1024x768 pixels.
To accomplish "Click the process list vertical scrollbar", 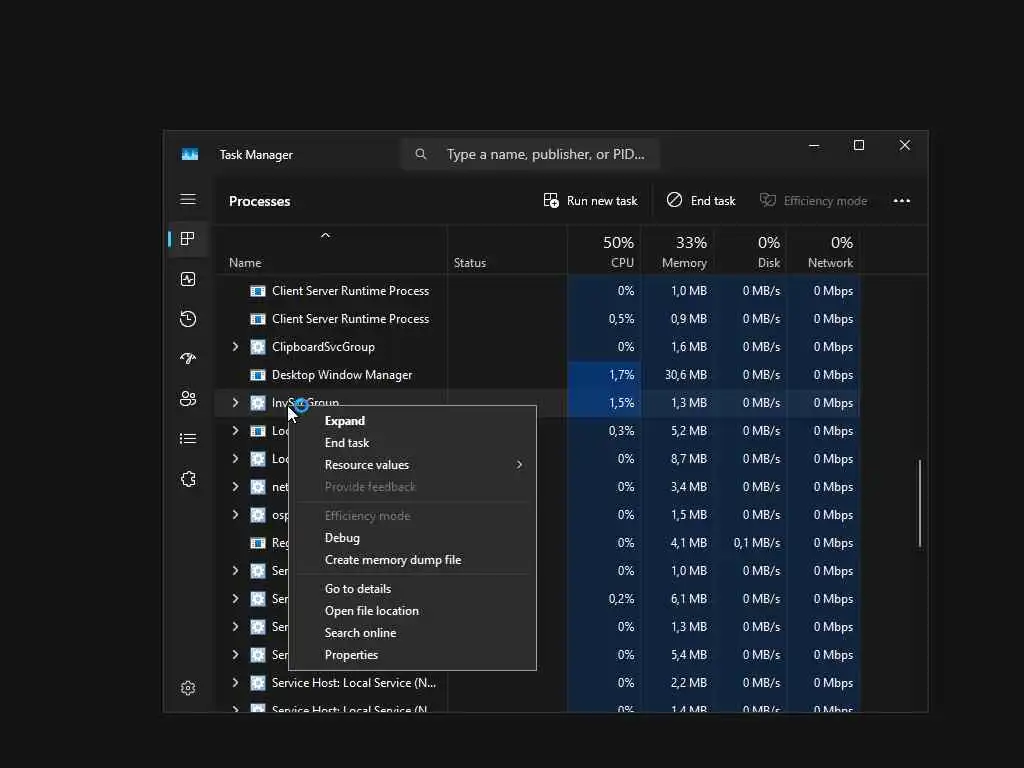I will point(920,503).
